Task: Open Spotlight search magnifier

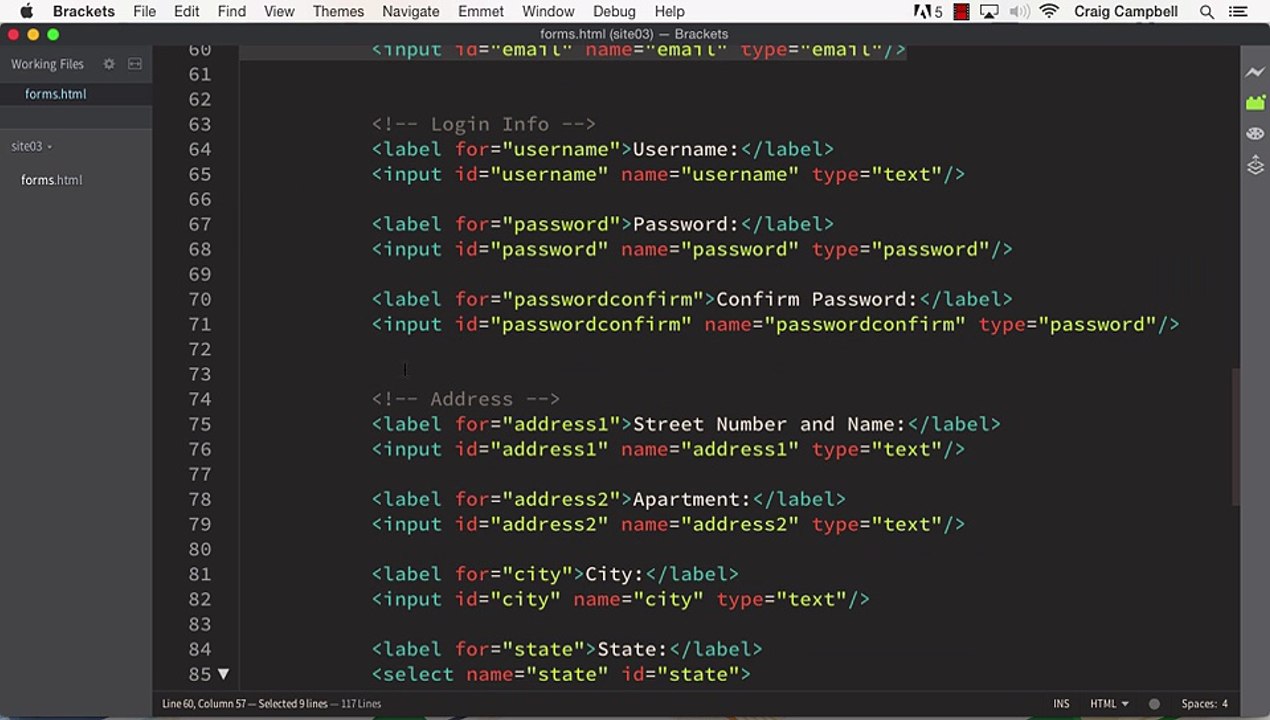Action: pos(1207,12)
